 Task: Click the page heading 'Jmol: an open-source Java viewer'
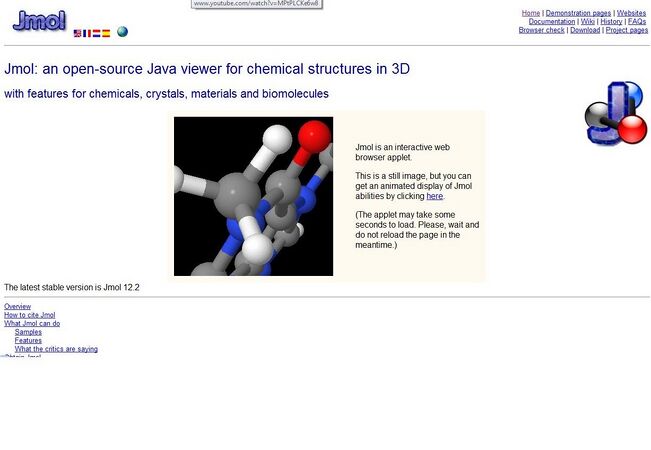point(207,69)
